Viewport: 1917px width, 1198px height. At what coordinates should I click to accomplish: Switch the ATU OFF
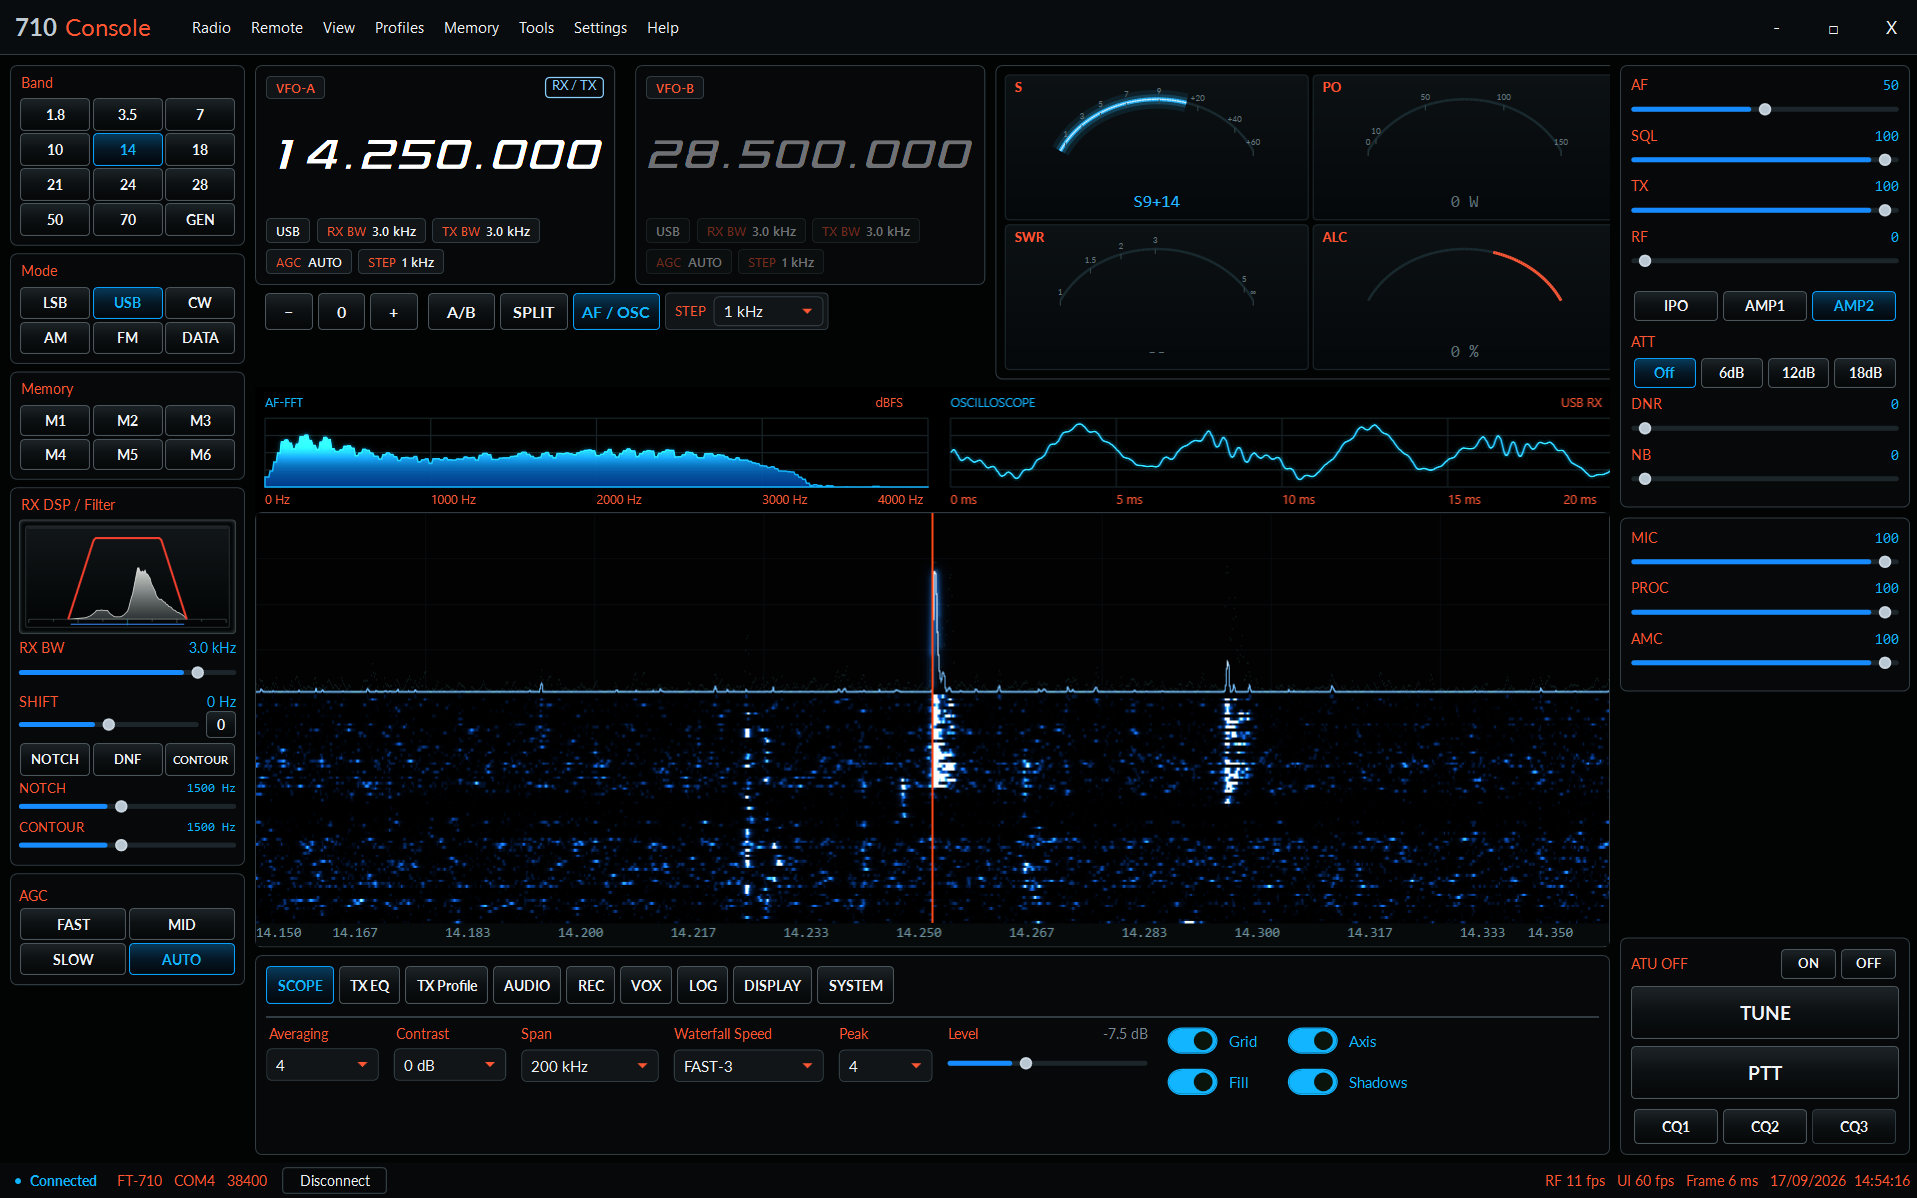1868,963
